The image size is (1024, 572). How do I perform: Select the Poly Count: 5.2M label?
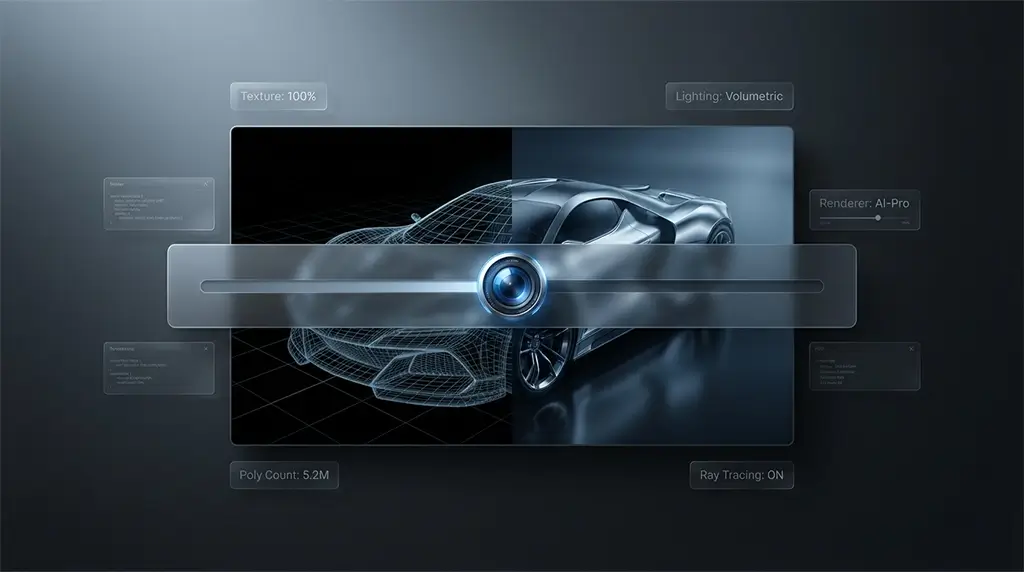(285, 476)
